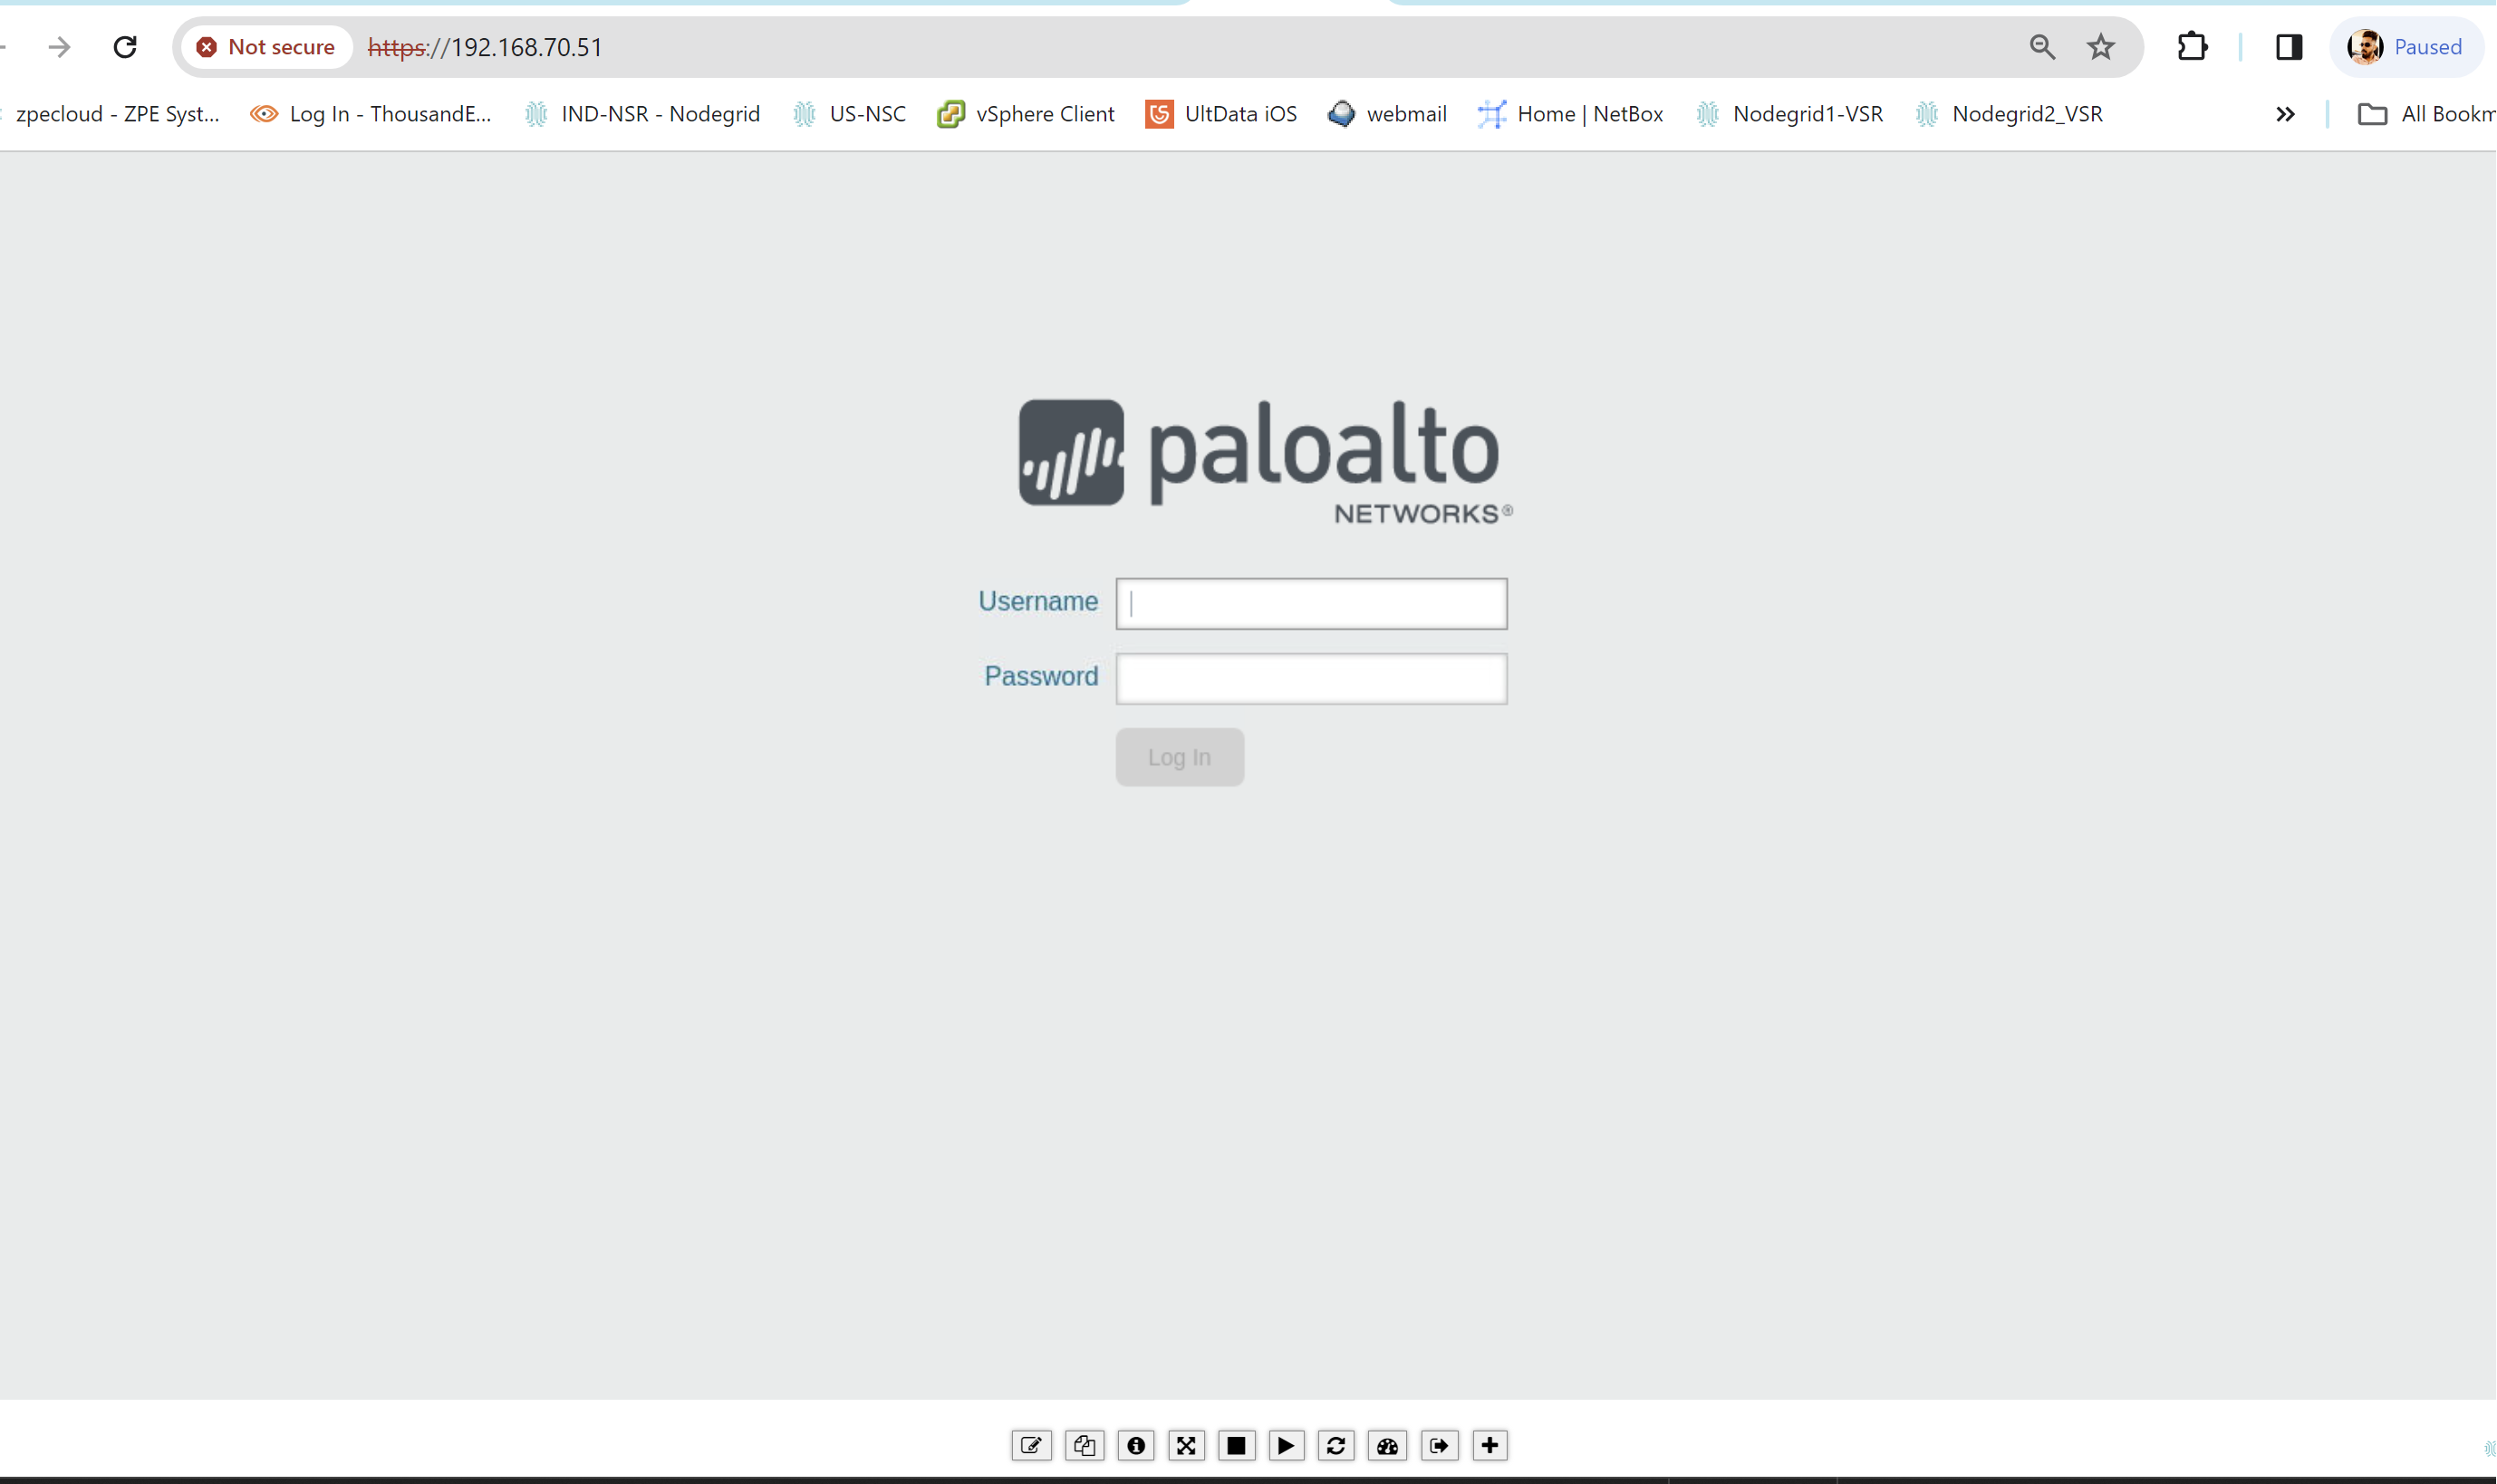Open the info icon in bottom toolbar
The image size is (2497, 1484).
tap(1136, 1445)
